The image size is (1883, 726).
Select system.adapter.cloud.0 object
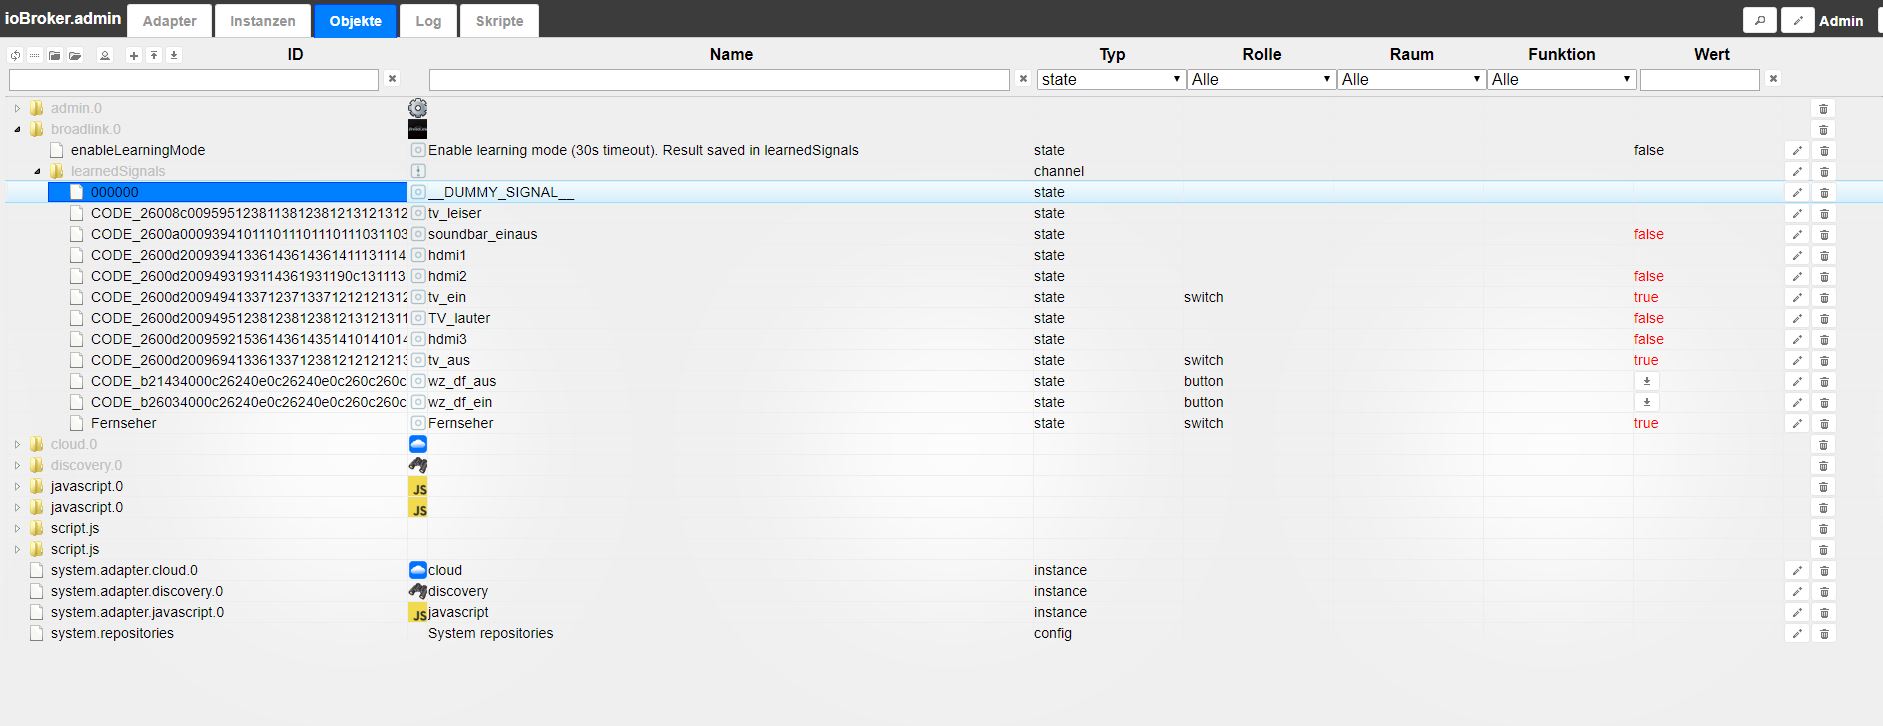point(124,570)
